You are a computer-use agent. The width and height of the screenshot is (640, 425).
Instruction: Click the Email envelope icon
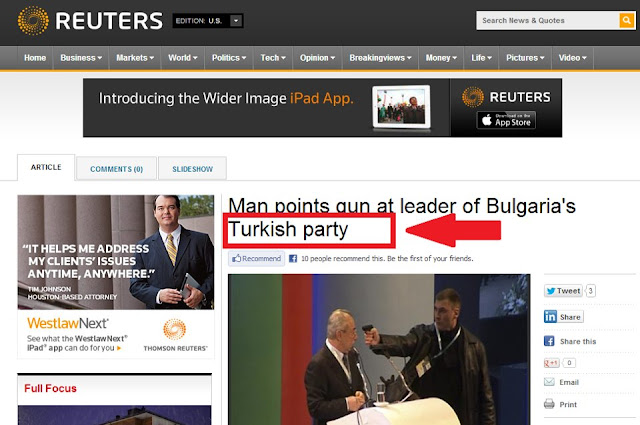tap(549, 382)
